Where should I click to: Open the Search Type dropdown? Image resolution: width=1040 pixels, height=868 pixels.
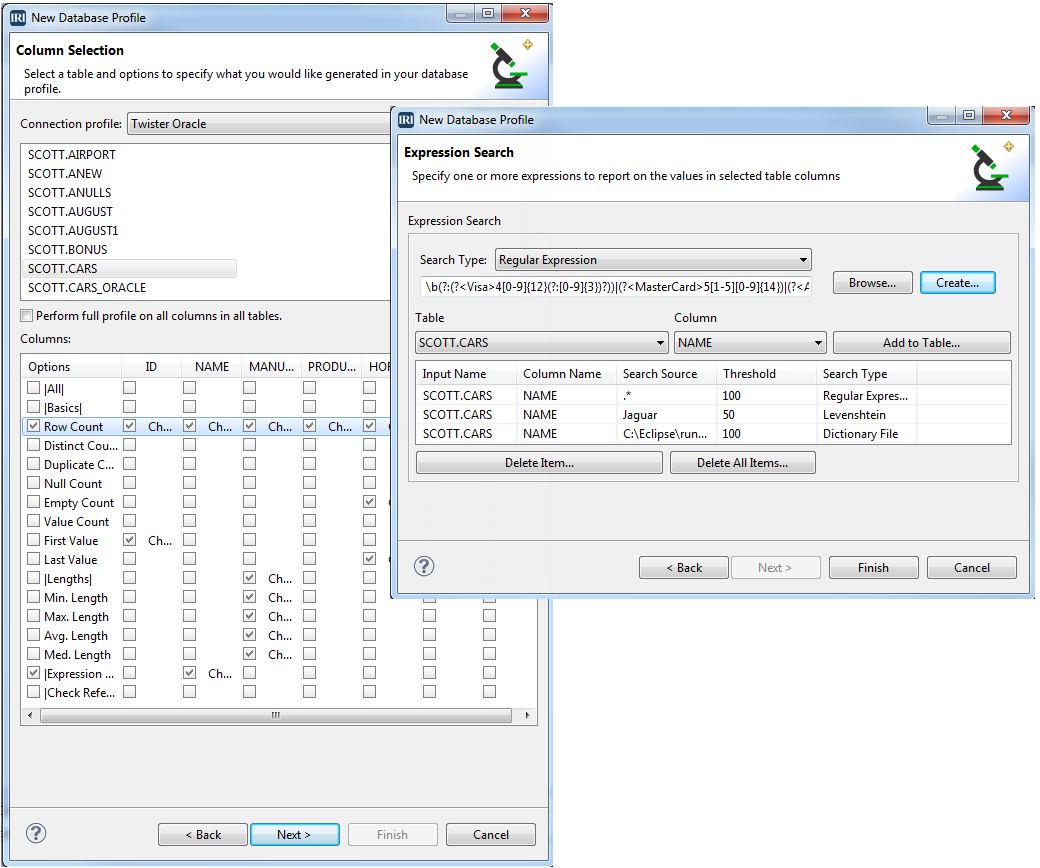[653, 260]
